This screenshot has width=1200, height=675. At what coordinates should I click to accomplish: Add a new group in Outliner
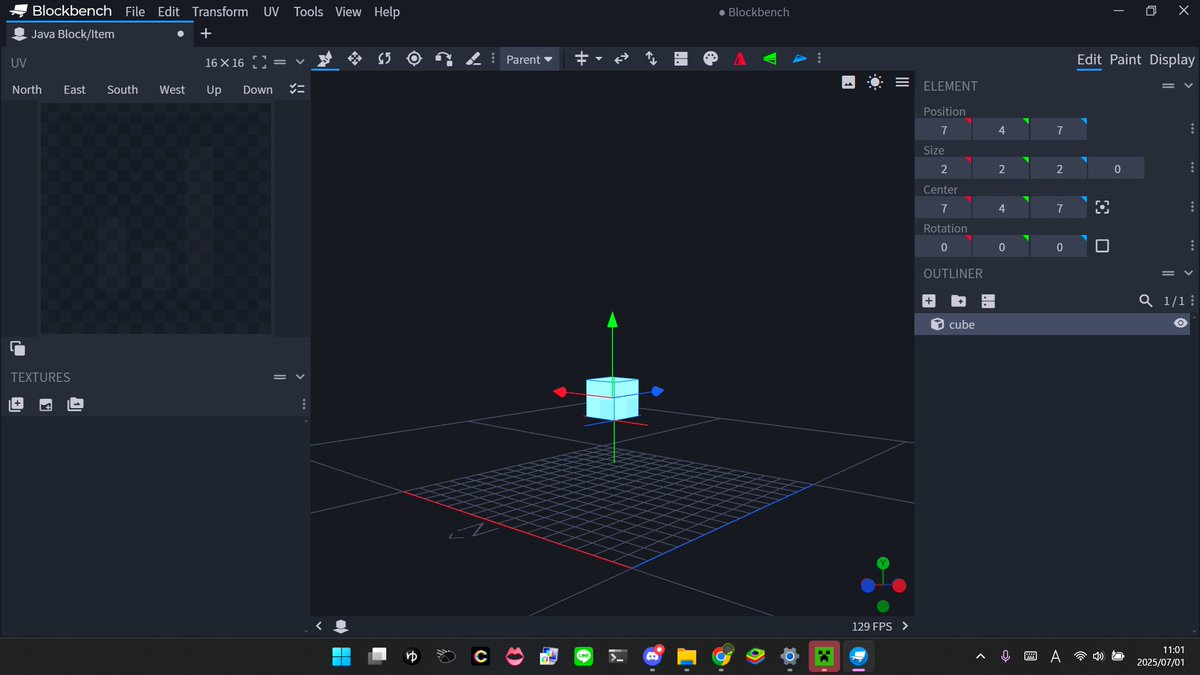click(958, 301)
